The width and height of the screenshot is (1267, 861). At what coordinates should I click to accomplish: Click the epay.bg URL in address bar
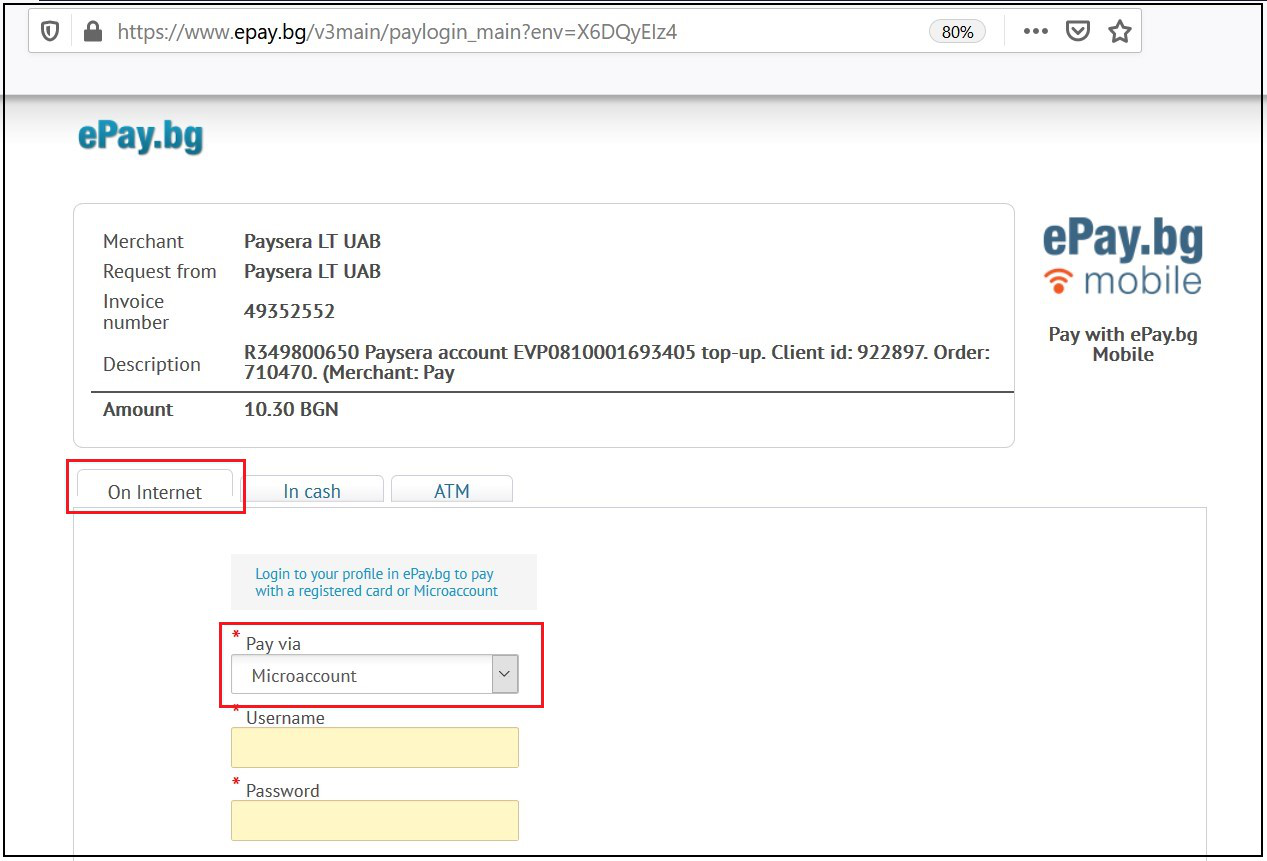tap(398, 32)
